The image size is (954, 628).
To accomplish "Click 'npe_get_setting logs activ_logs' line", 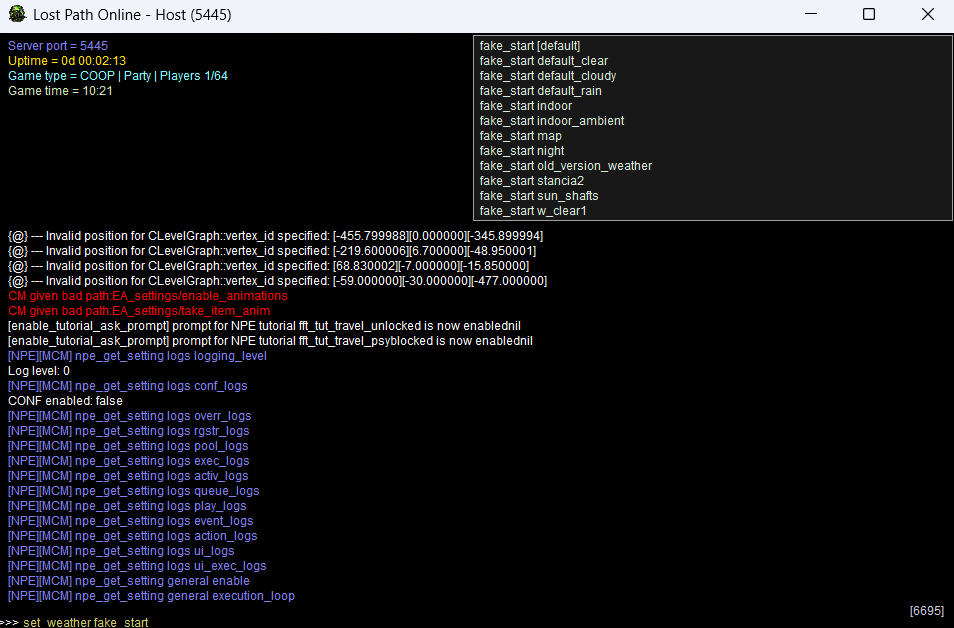I will click(x=128, y=476).
